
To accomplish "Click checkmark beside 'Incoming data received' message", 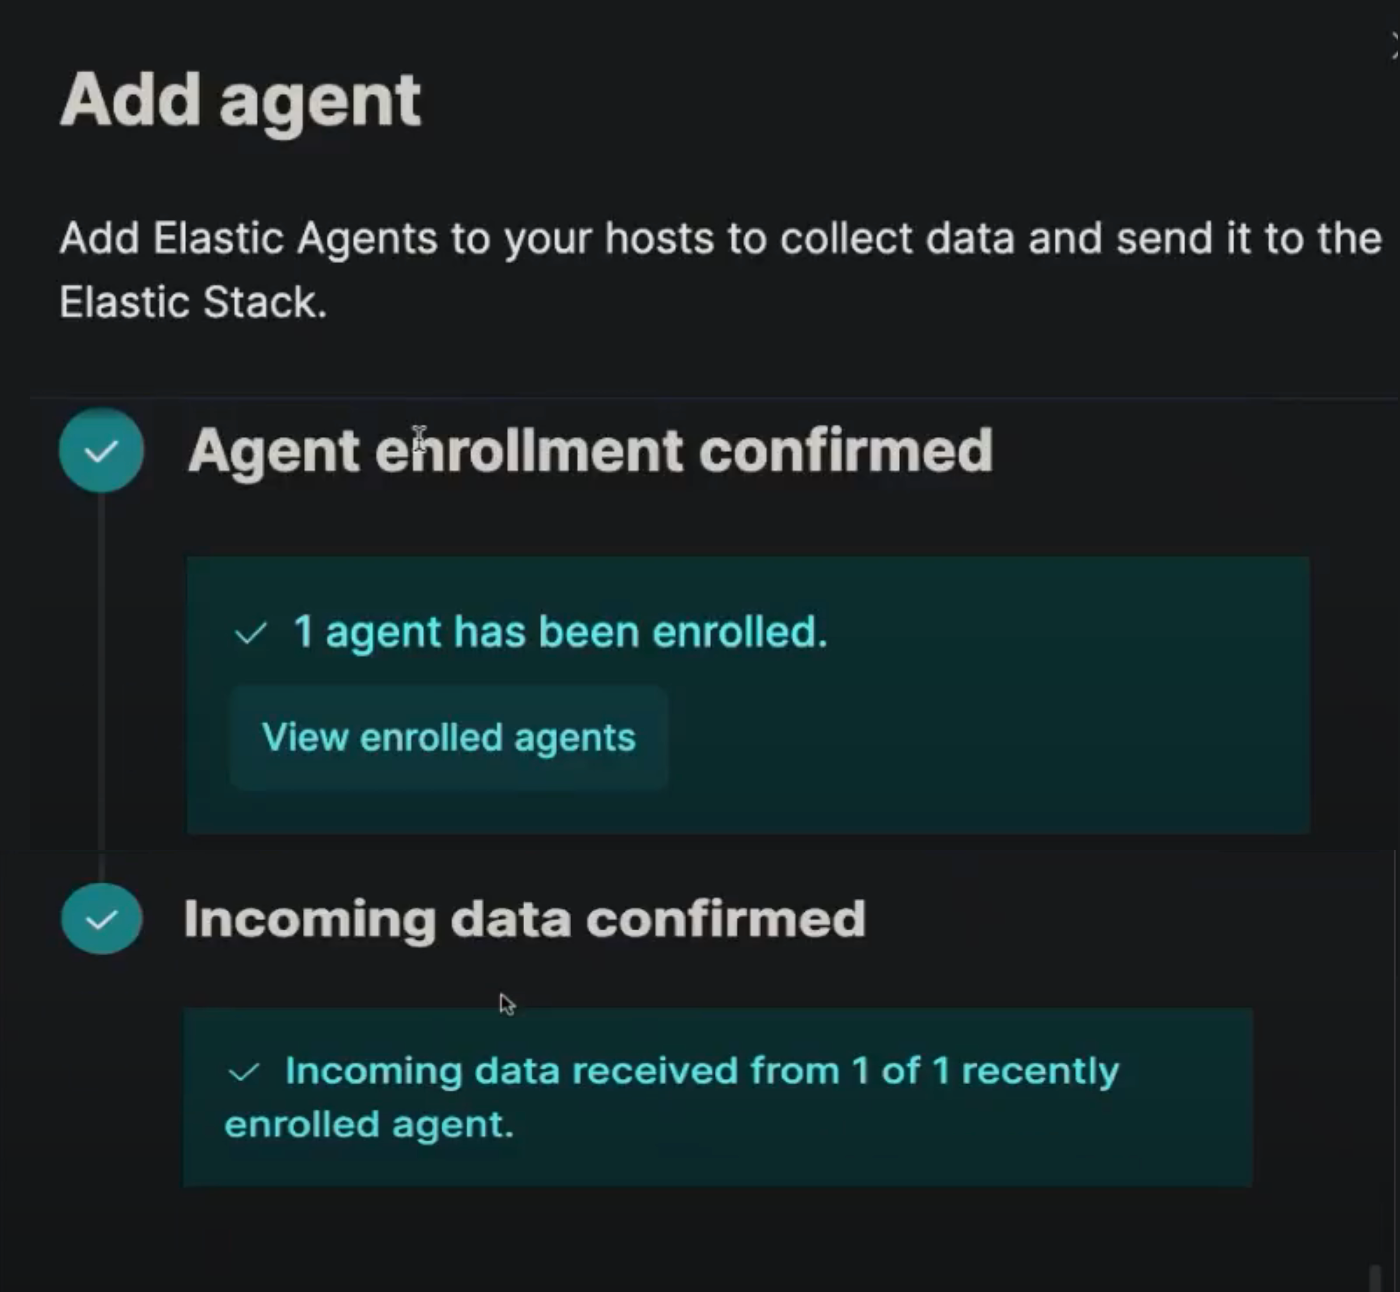I will 244,1073.
